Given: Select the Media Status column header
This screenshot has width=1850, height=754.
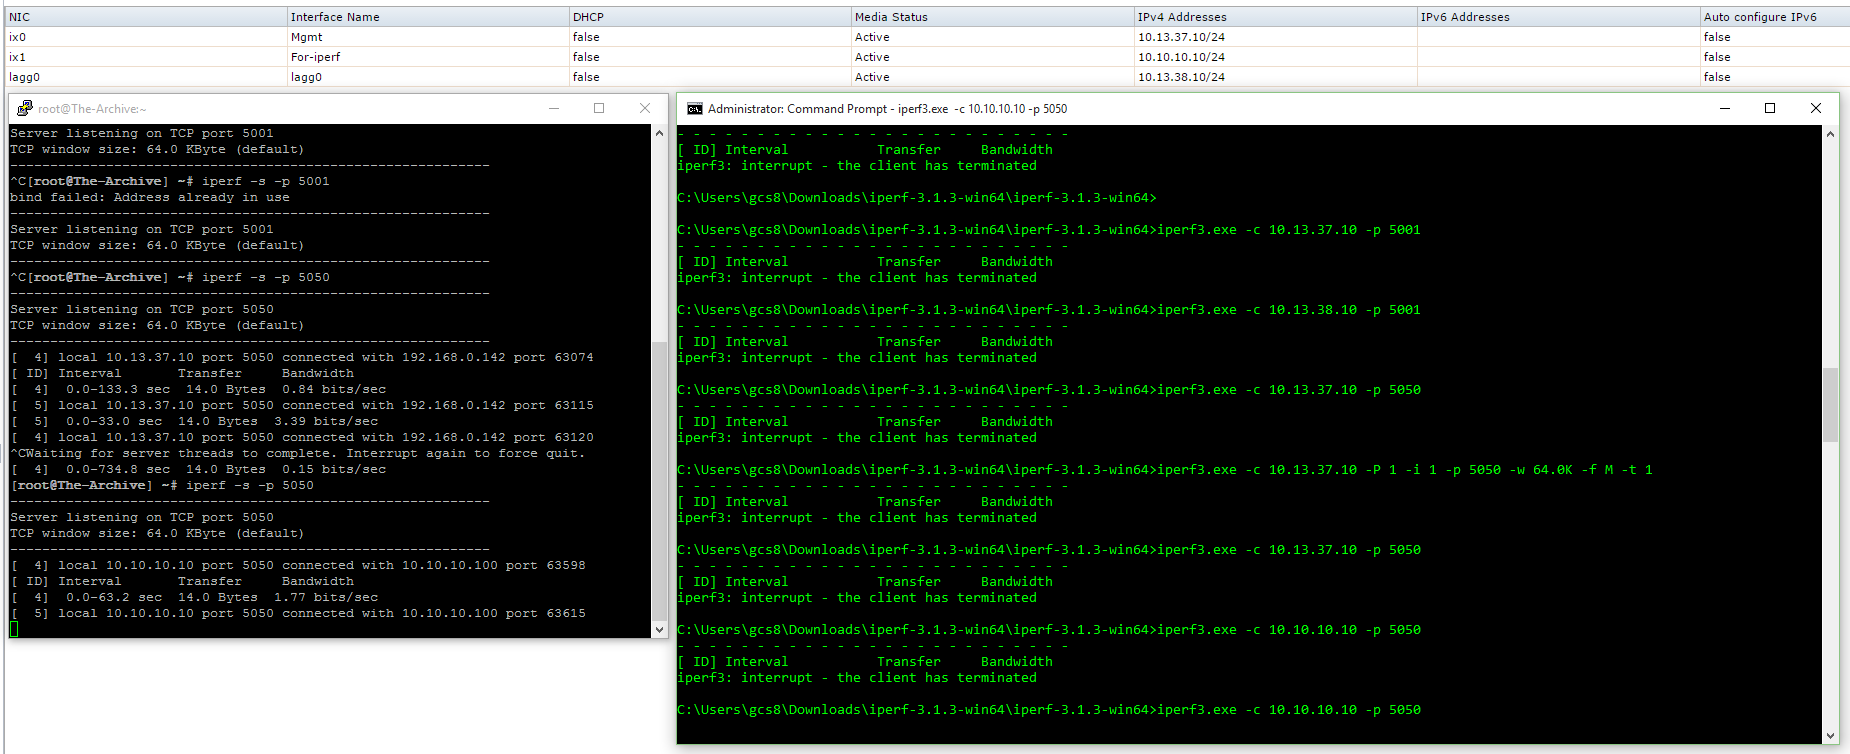Looking at the screenshot, I should click(993, 17).
